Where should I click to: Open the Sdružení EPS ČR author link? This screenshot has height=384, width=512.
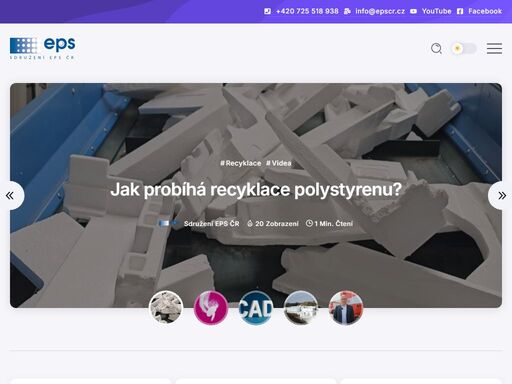[212, 224]
